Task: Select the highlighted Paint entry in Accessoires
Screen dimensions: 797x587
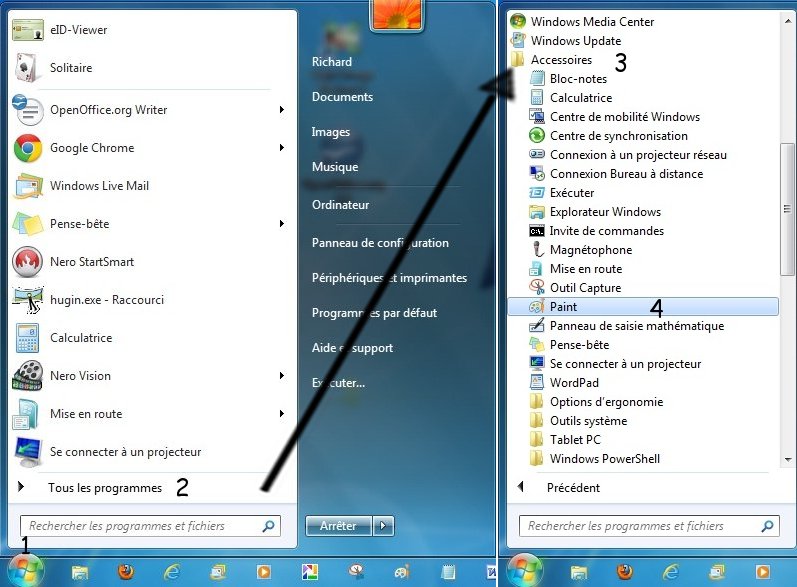Action: click(x=643, y=306)
